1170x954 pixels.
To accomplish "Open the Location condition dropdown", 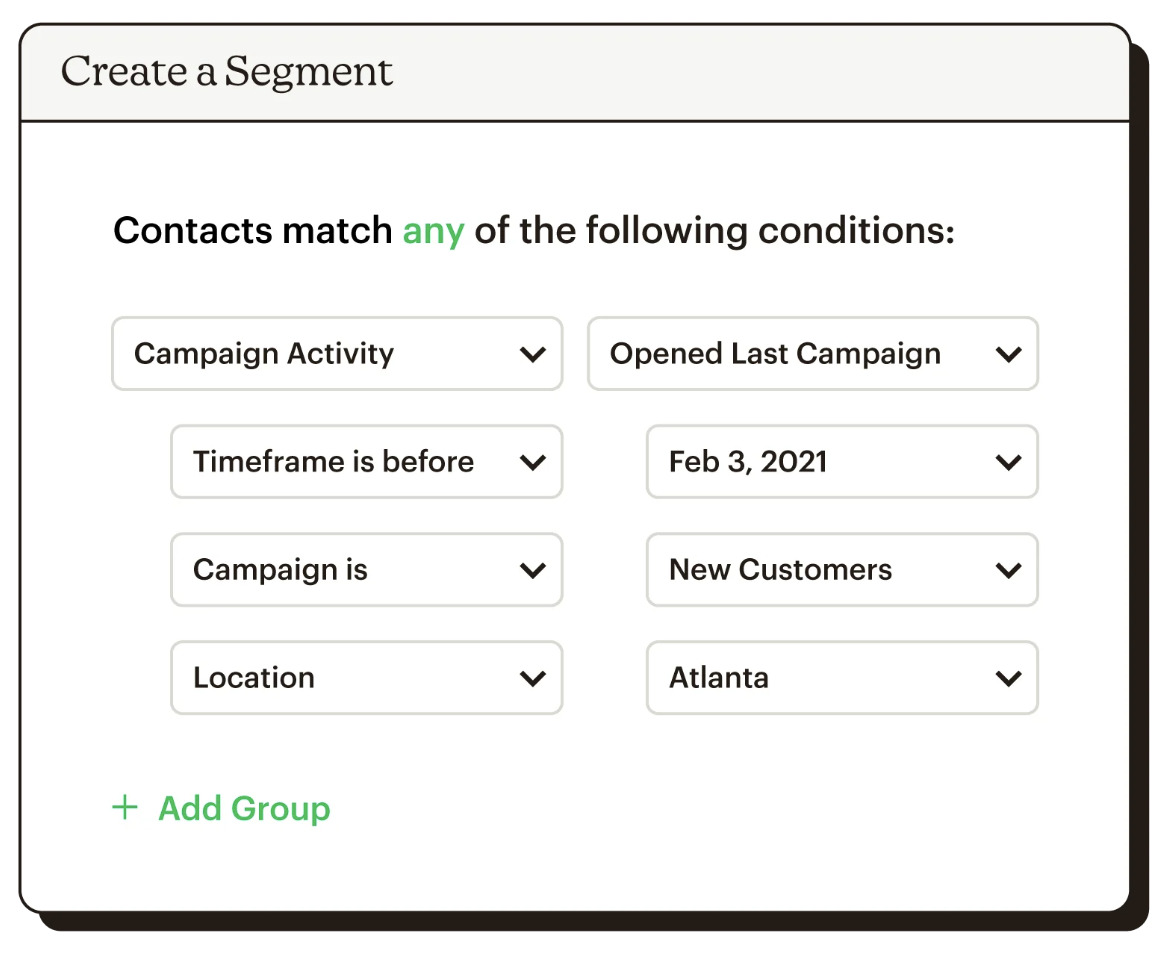I will tap(367, 678).
